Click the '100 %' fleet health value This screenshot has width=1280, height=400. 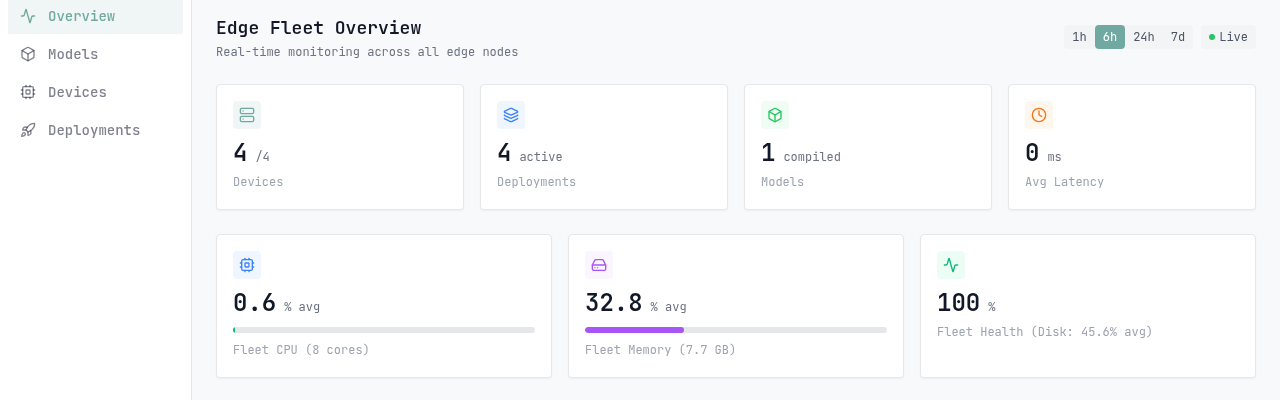coord(966,303)
